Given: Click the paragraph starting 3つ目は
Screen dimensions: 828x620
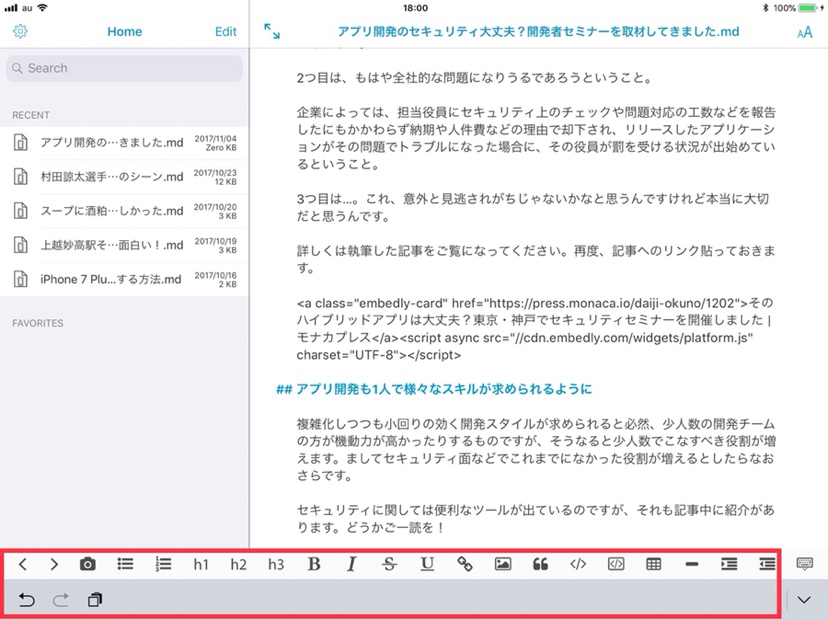Looking at the screenshot, I should click(532, 208).
